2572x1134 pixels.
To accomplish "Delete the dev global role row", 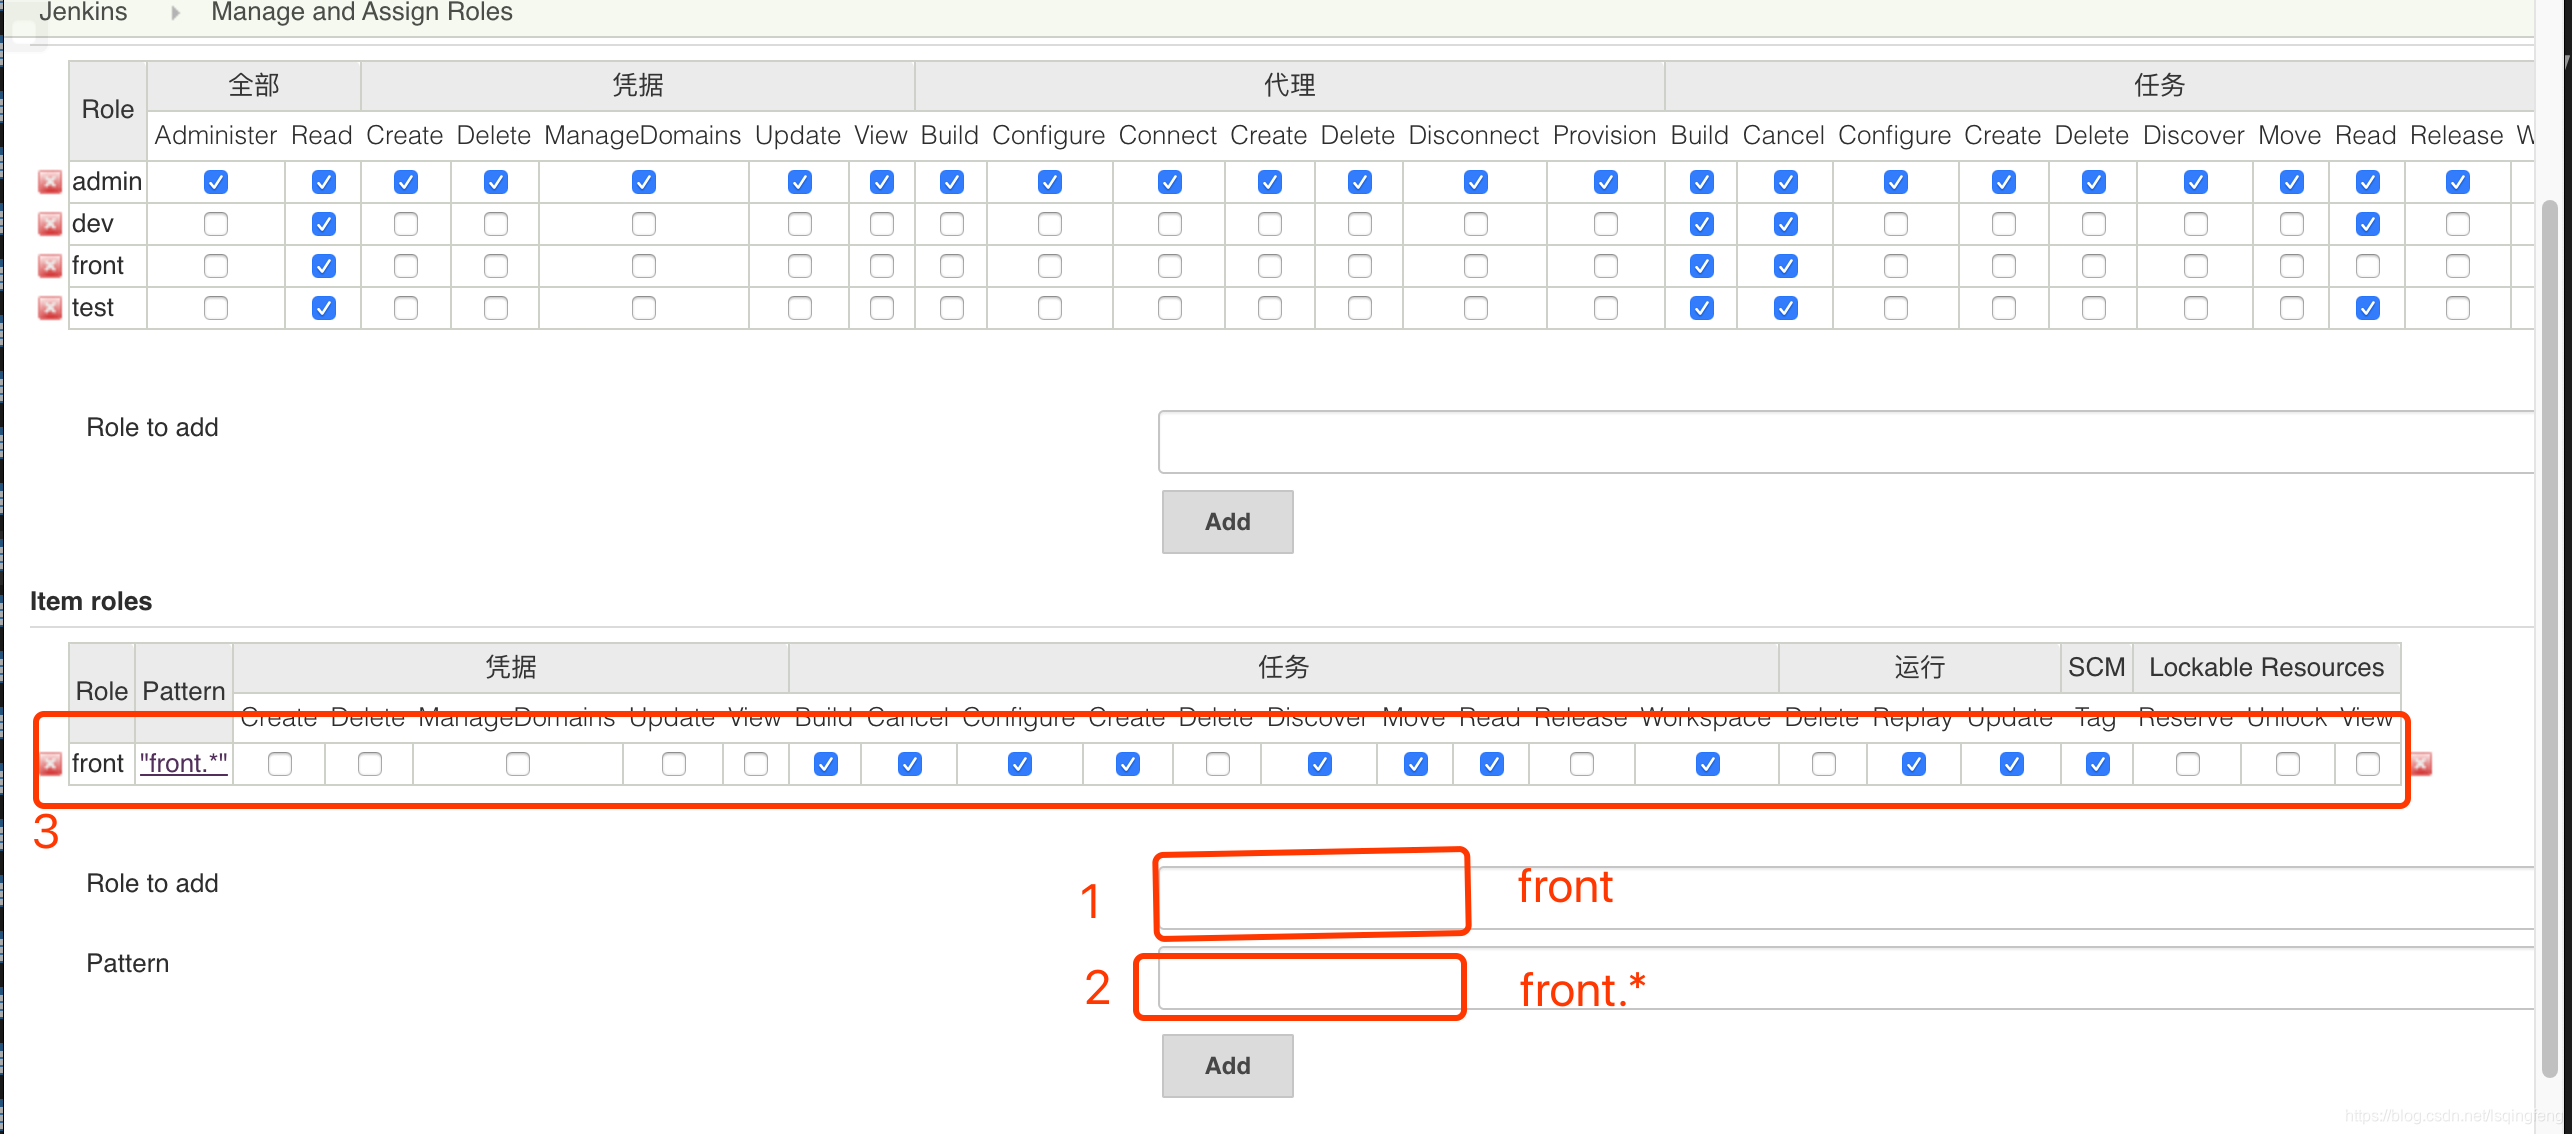I will click(x=49, y=224).
